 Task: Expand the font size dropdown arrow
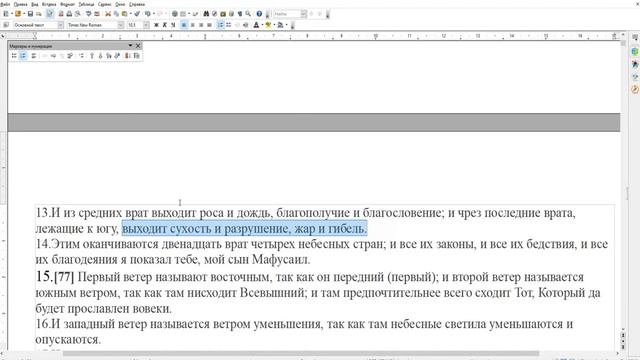pos(146,25)
